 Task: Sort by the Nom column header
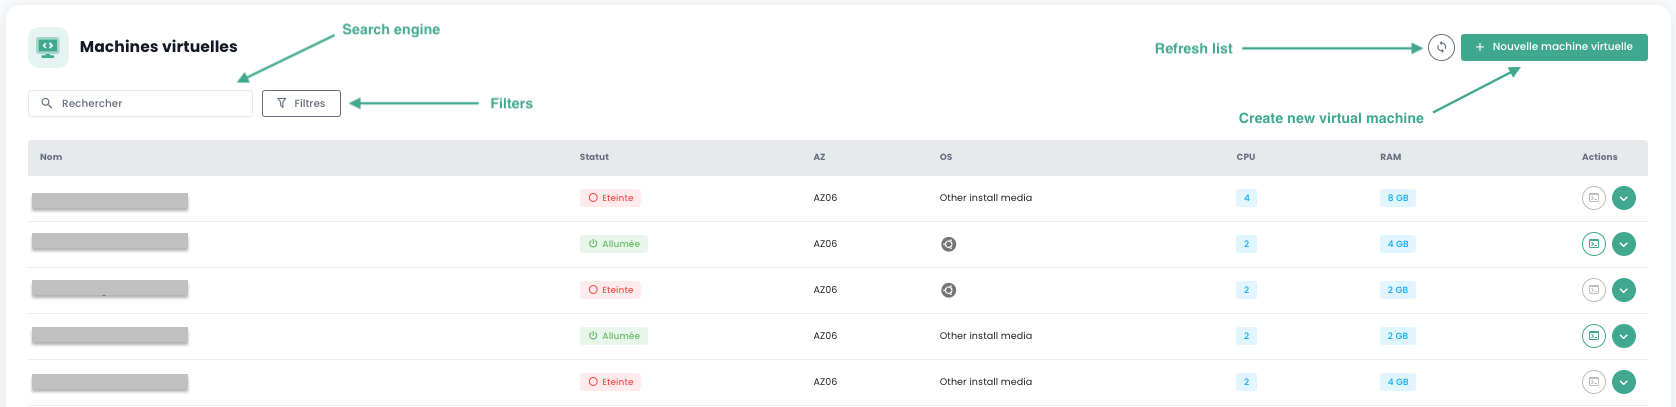pos(51,157)
